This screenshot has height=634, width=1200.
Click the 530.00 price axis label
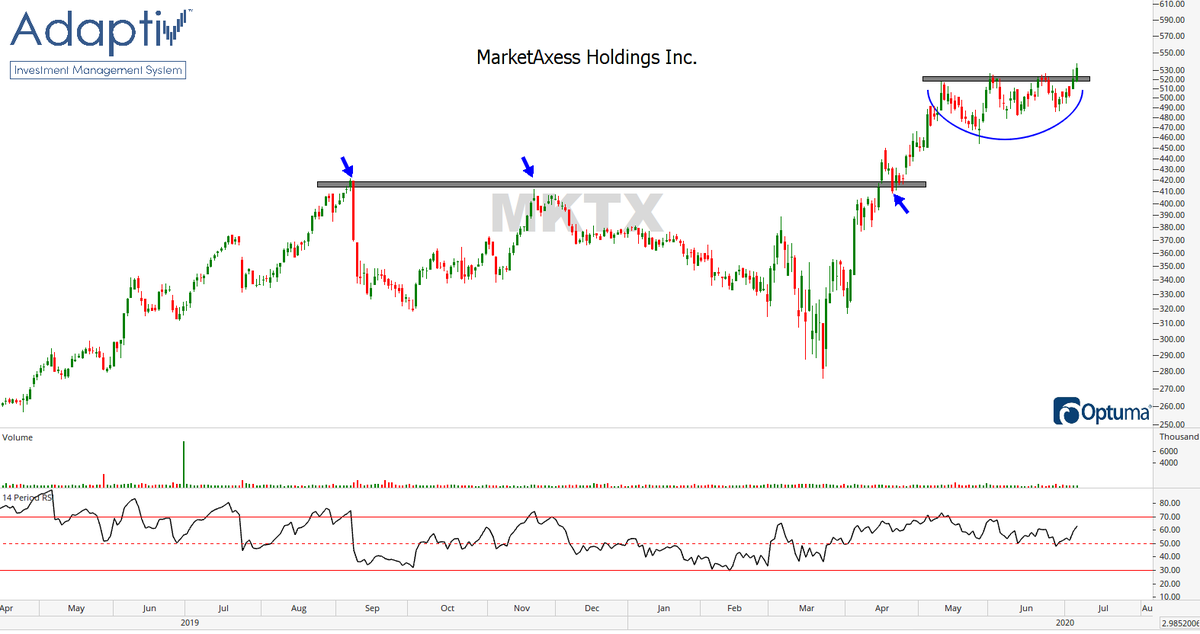(1171, 71)
